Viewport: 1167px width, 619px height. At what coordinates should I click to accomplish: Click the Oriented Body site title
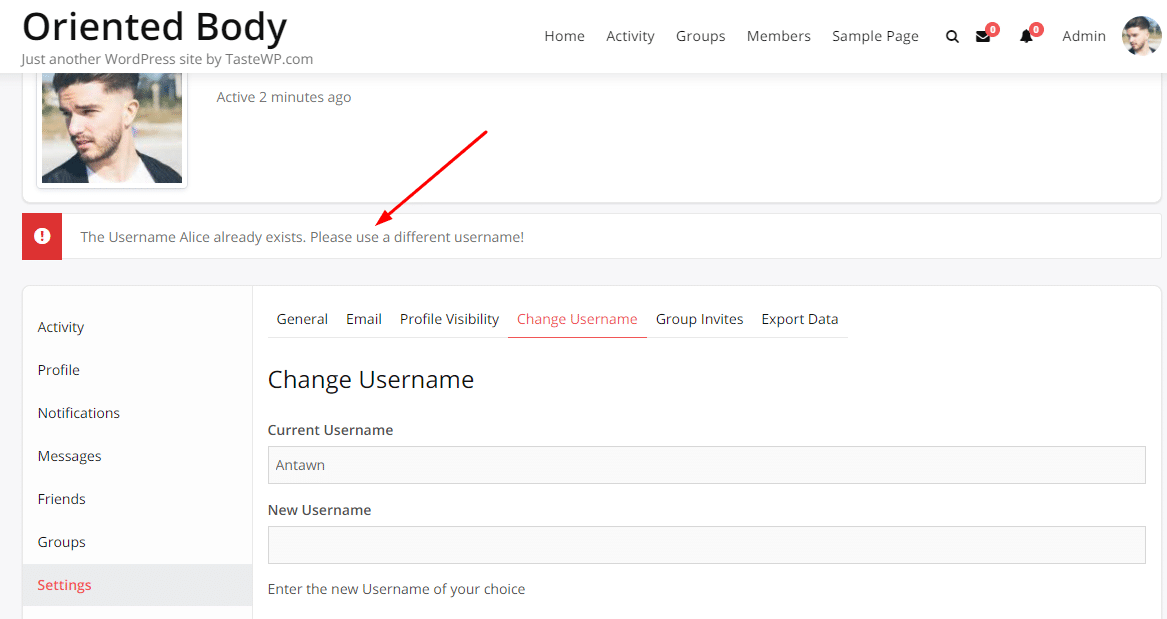click(154, 26)
